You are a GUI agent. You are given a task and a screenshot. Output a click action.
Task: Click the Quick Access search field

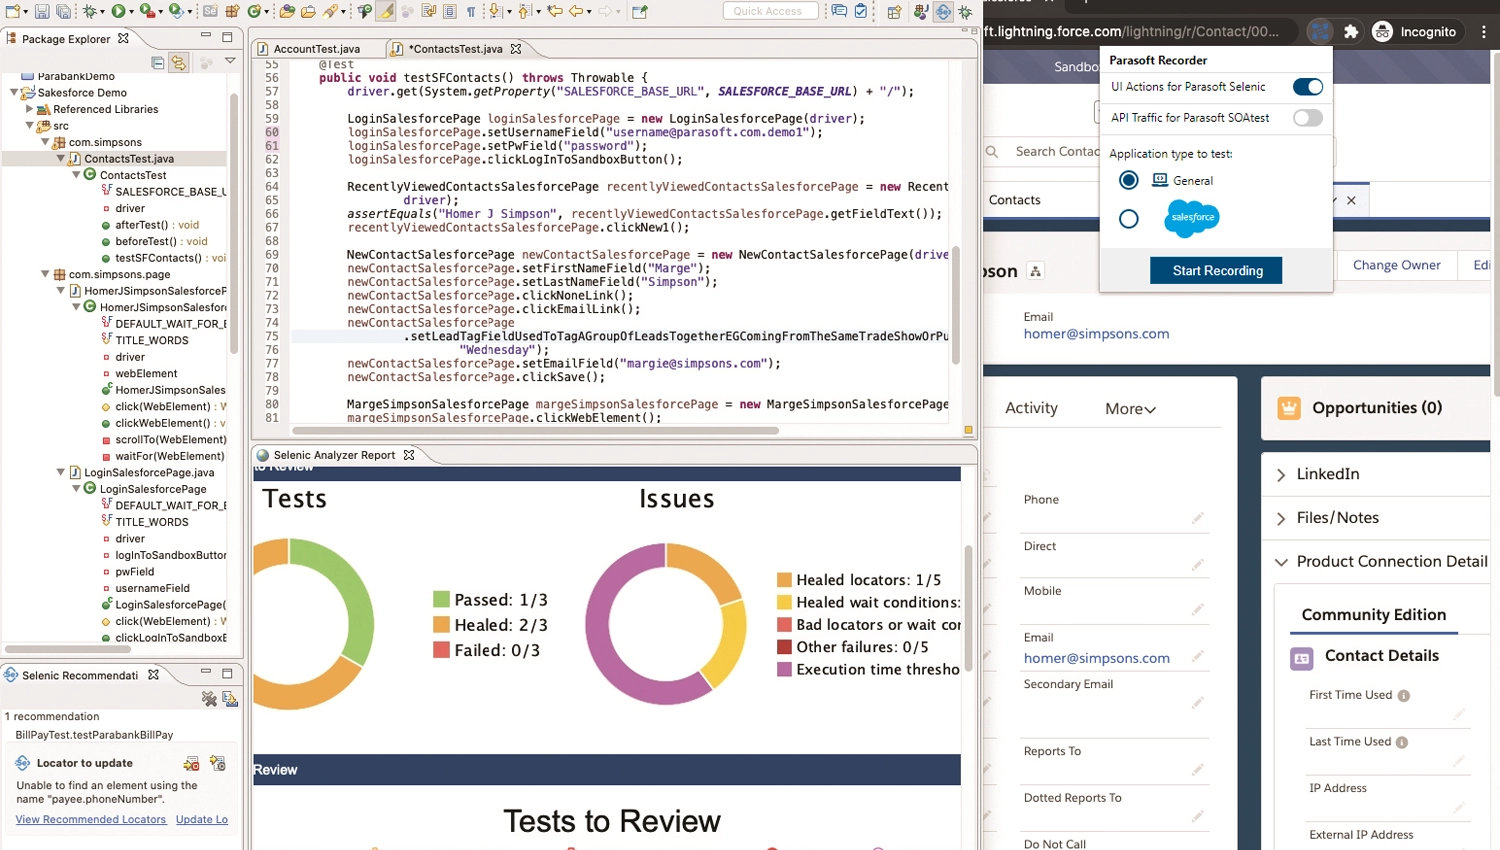click(770, 11)
